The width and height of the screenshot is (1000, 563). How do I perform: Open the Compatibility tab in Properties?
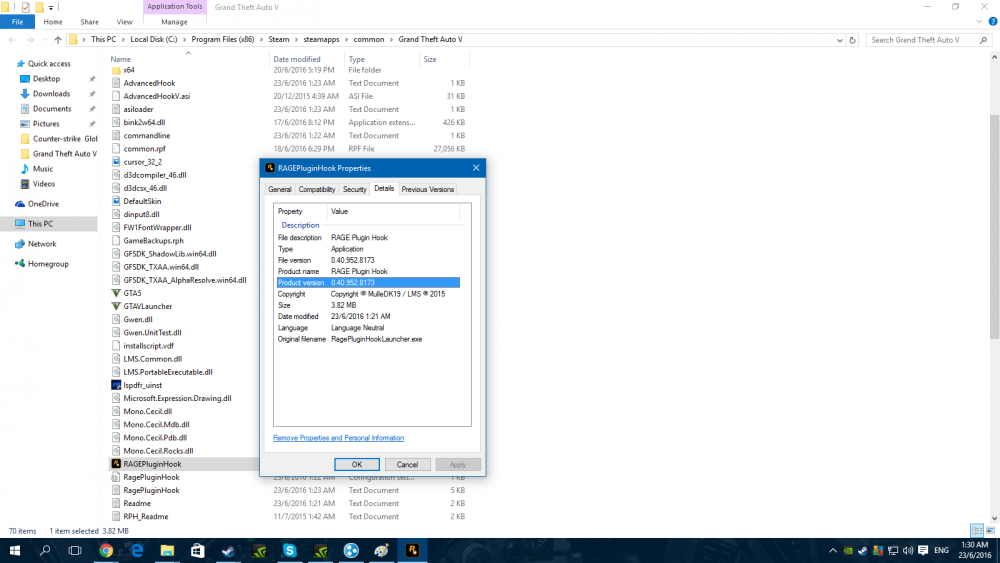tap(316, 189)
